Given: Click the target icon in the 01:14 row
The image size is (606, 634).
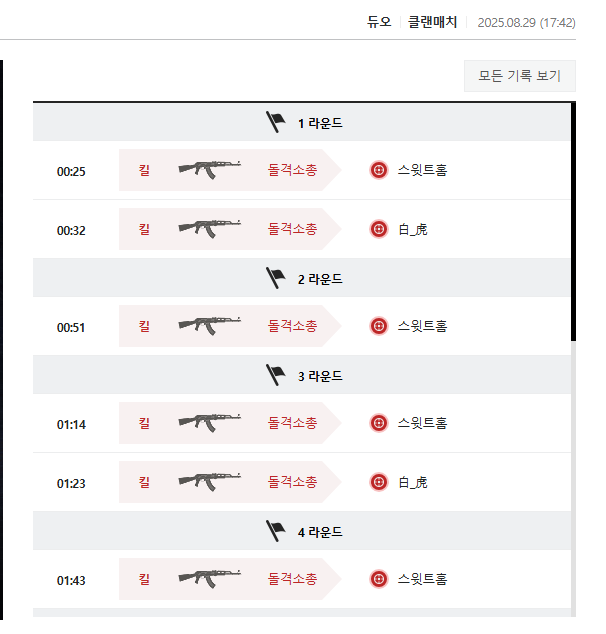Looking at the screenshot, I should pos(379,423).
